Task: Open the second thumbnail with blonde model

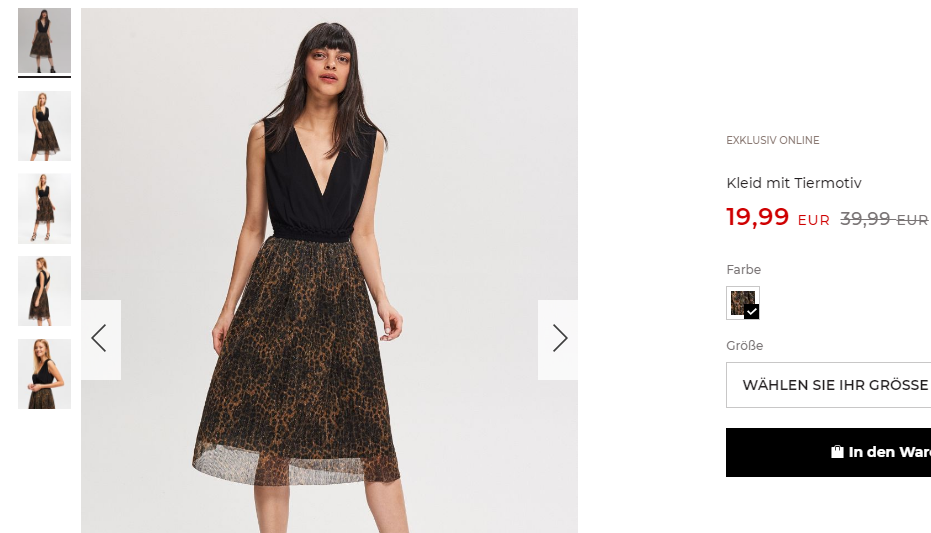Action: [45, 126]
